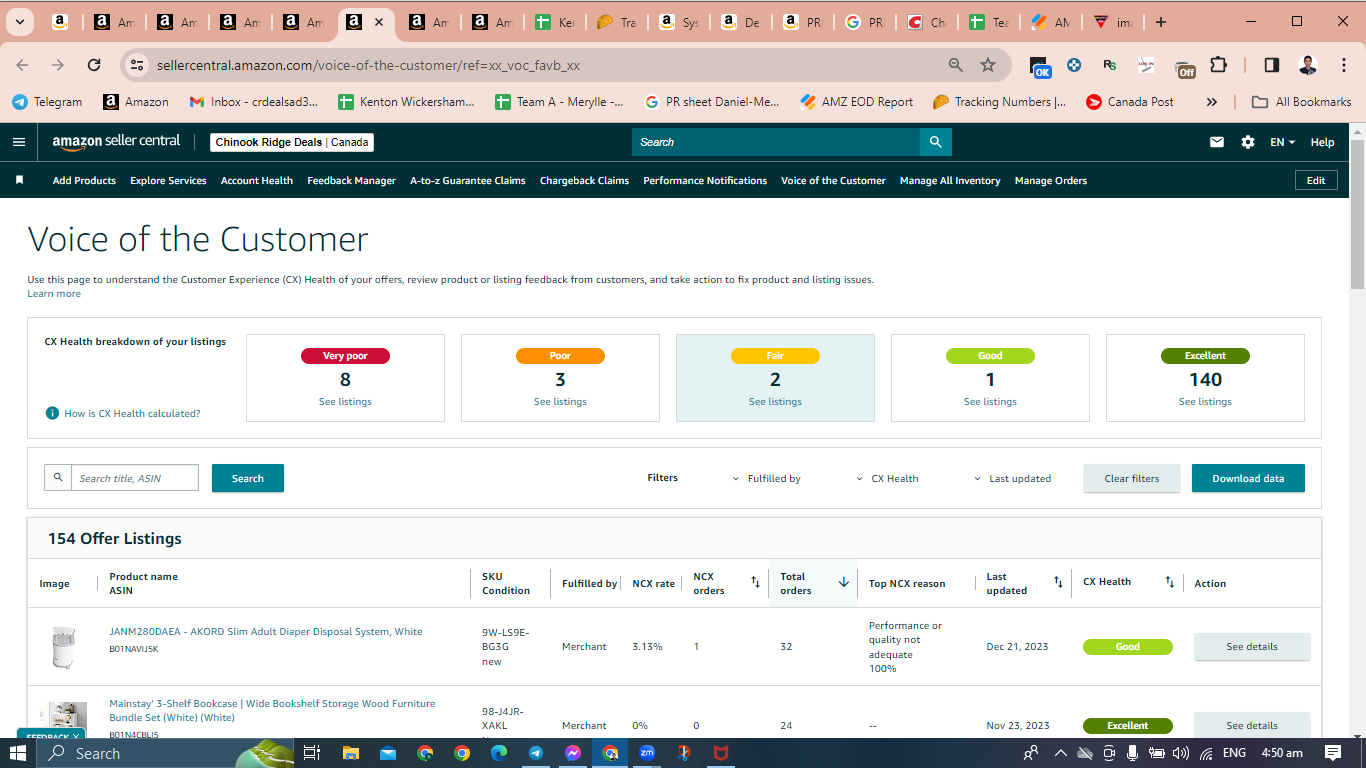This screenshot has width=1366, height=768.
Task: Click the info icon beside How is CX Health calculated
Action: [x=52, y=413]
